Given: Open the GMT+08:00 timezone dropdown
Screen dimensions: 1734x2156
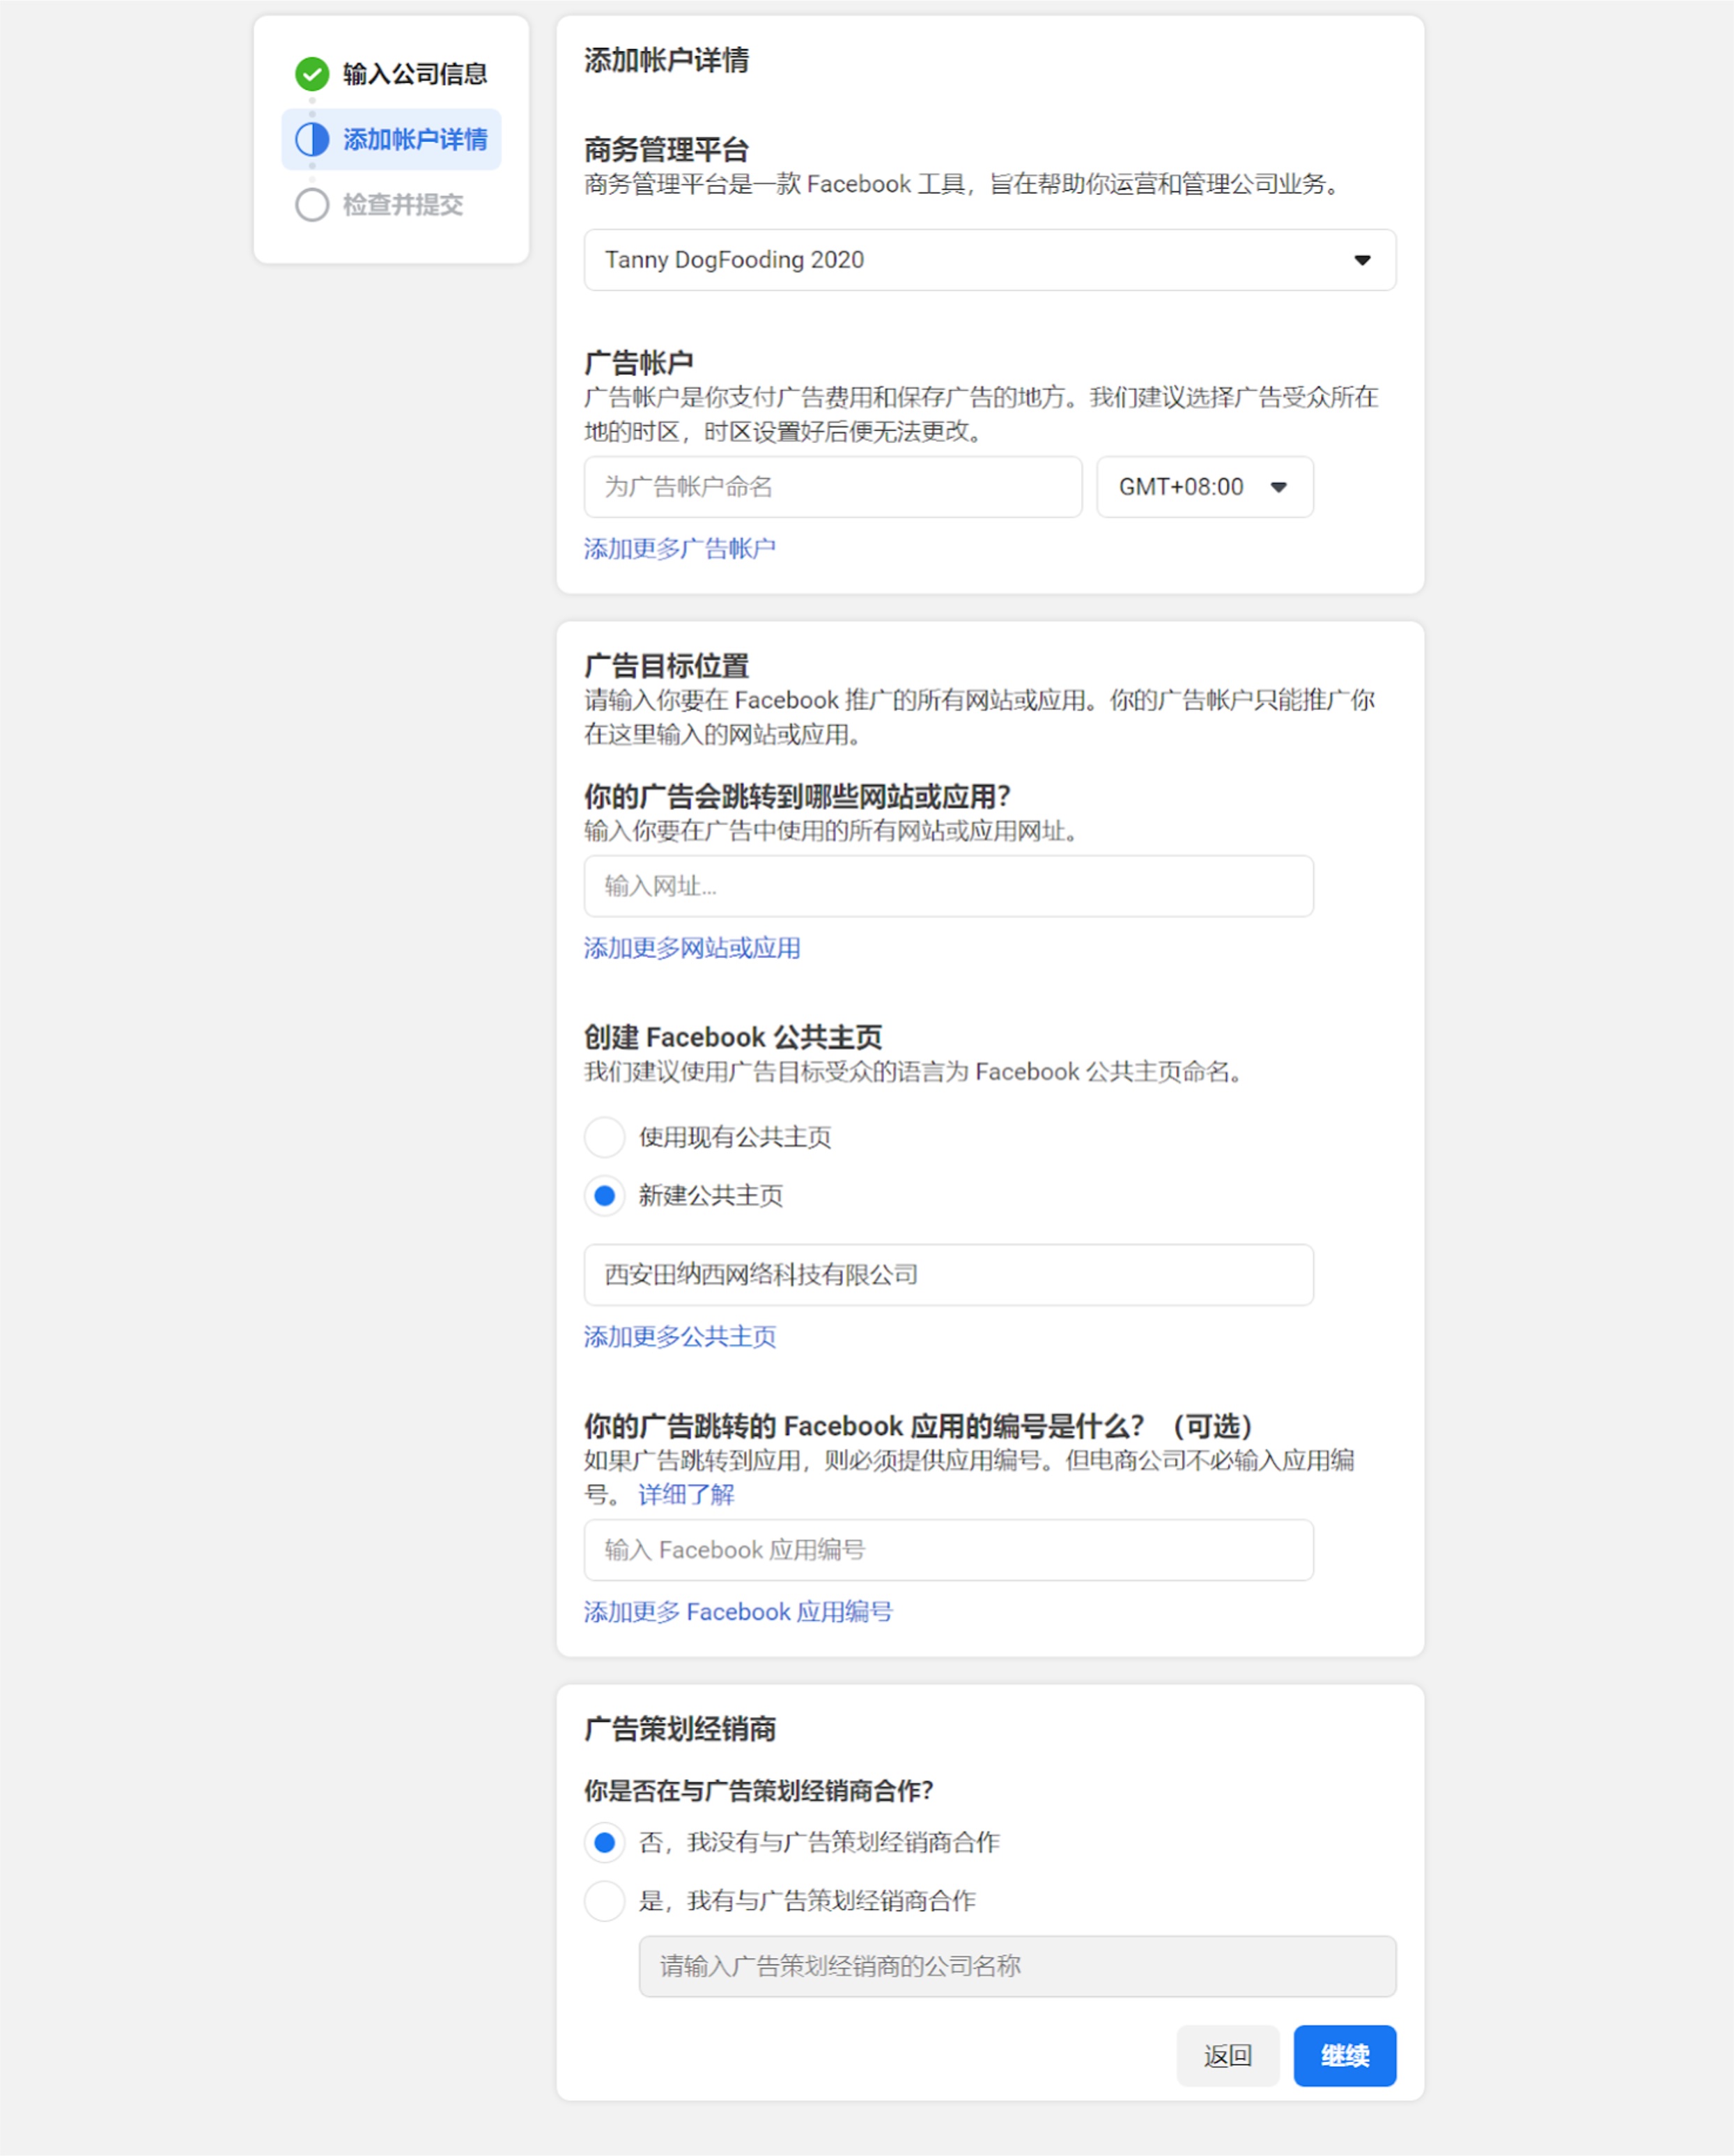Looking at the screenshot, I should click(1204, 487).
